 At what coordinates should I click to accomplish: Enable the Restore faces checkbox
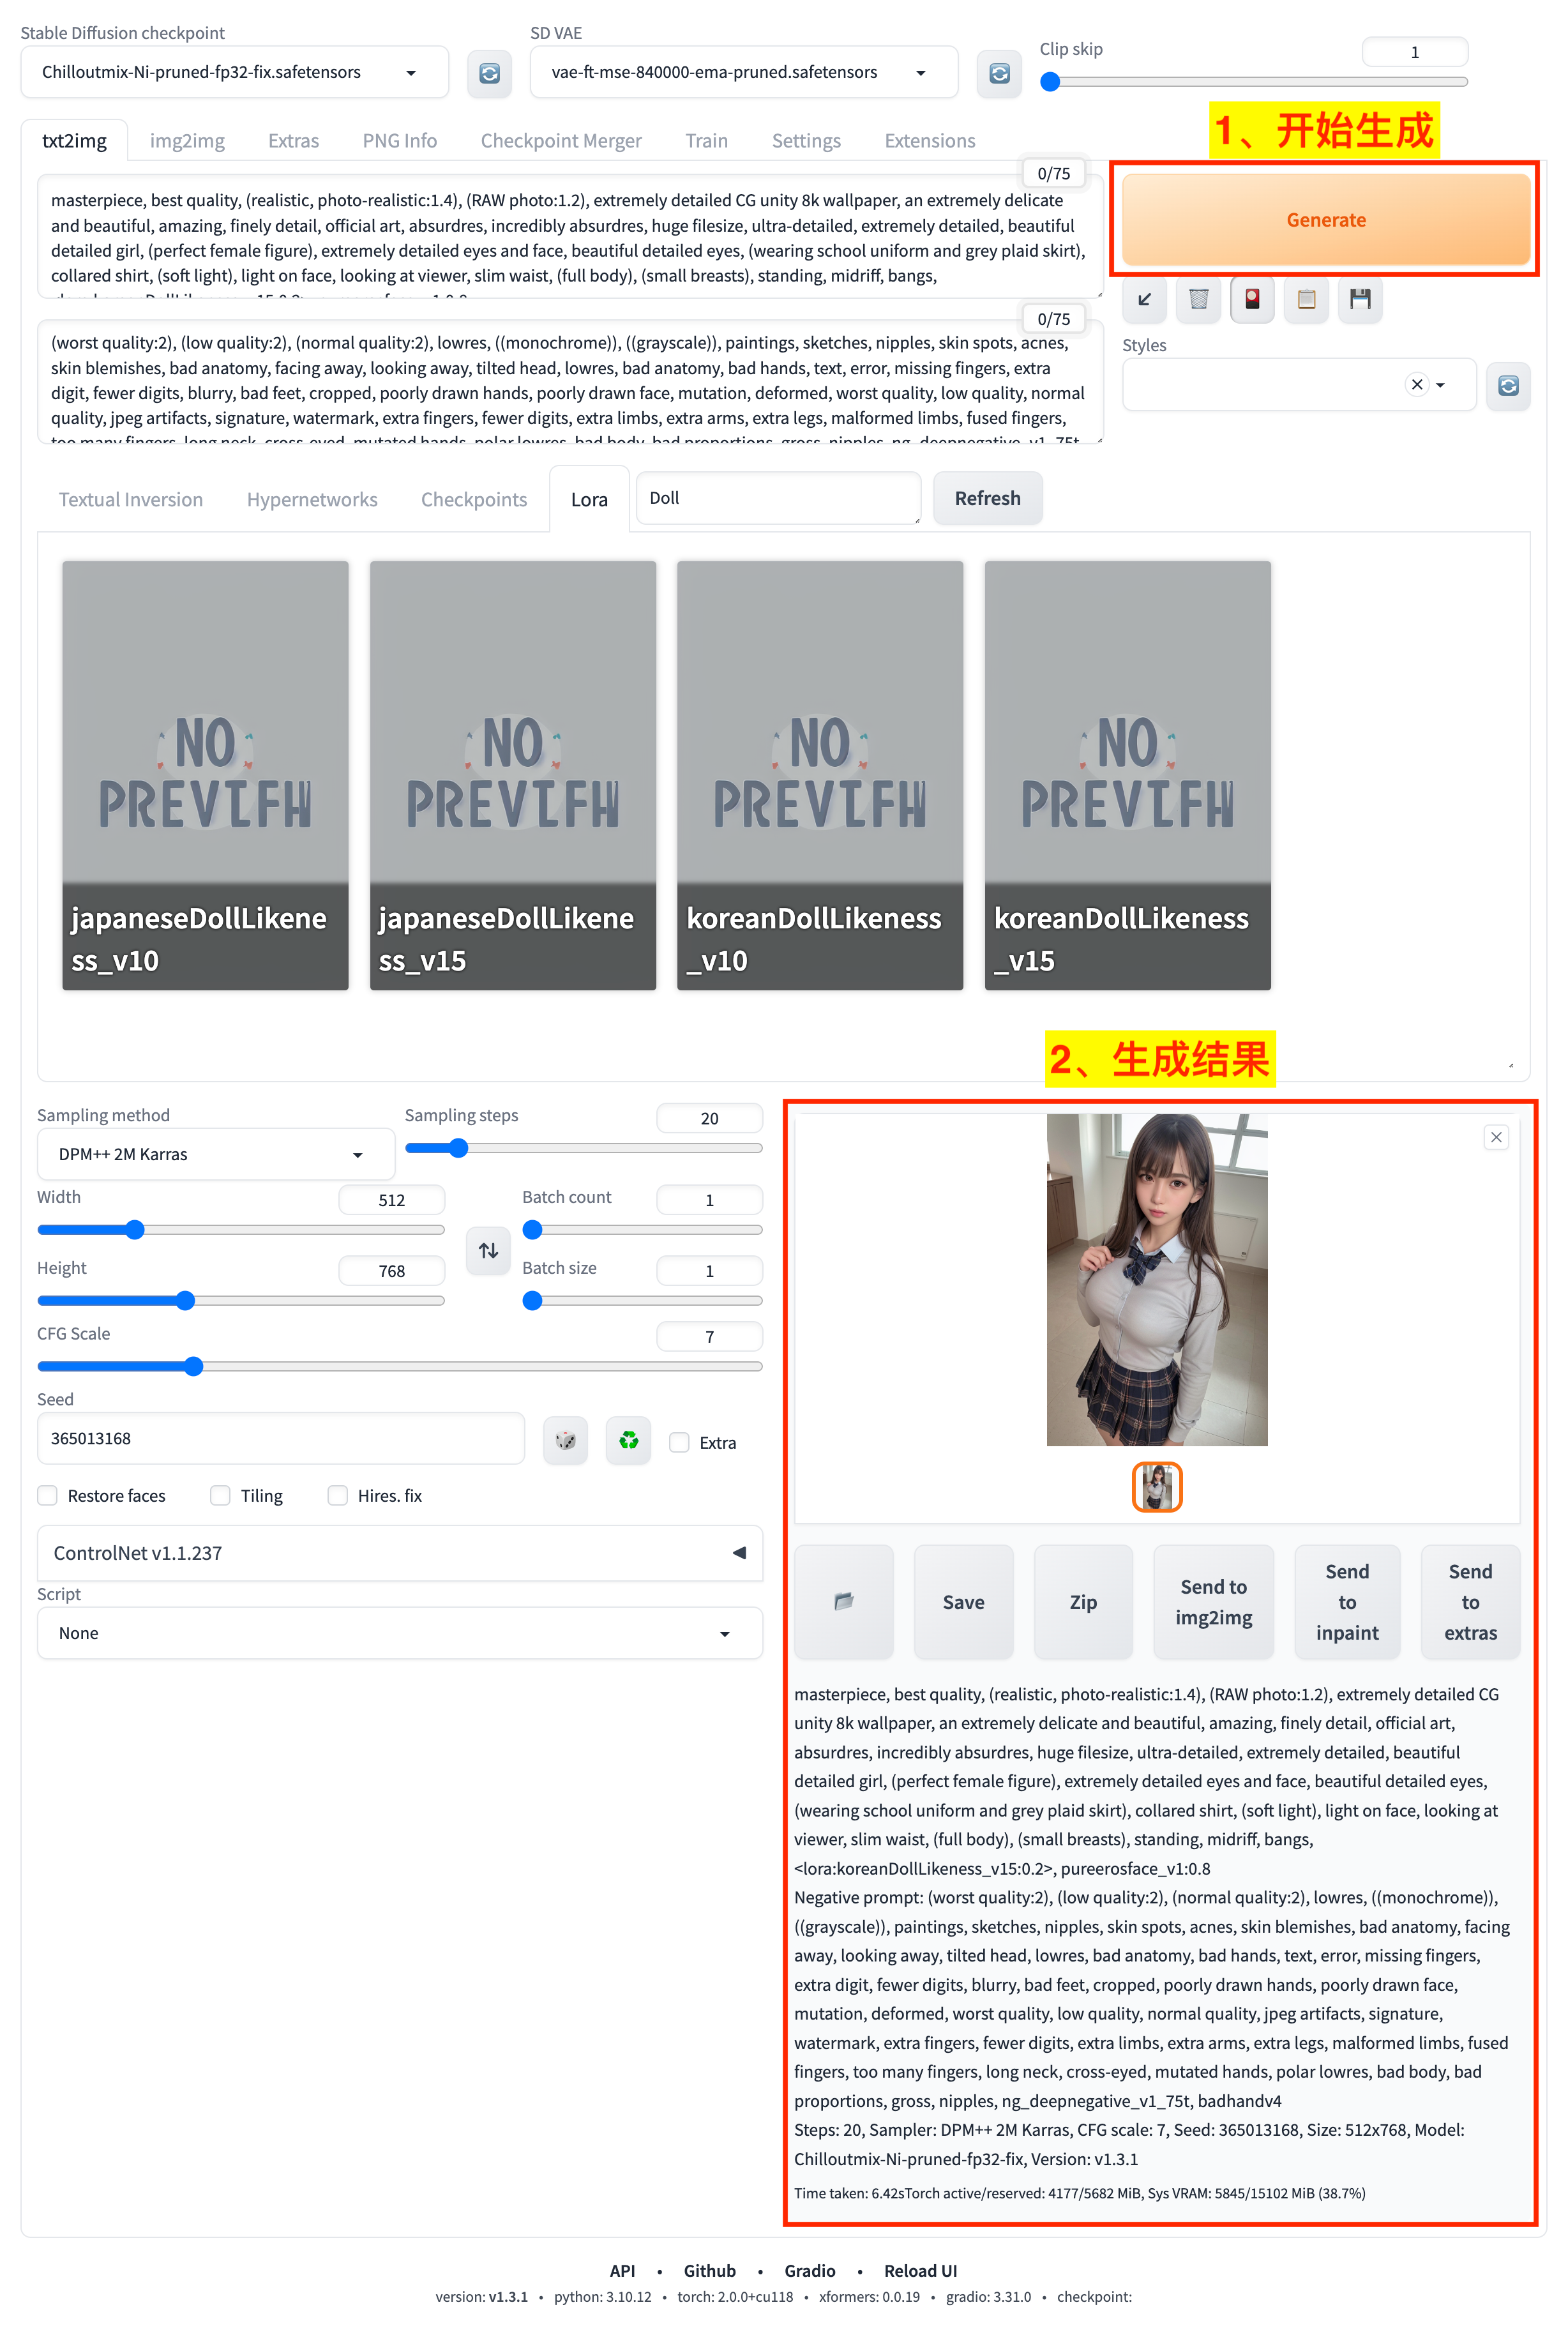[x=48, y=1495]
